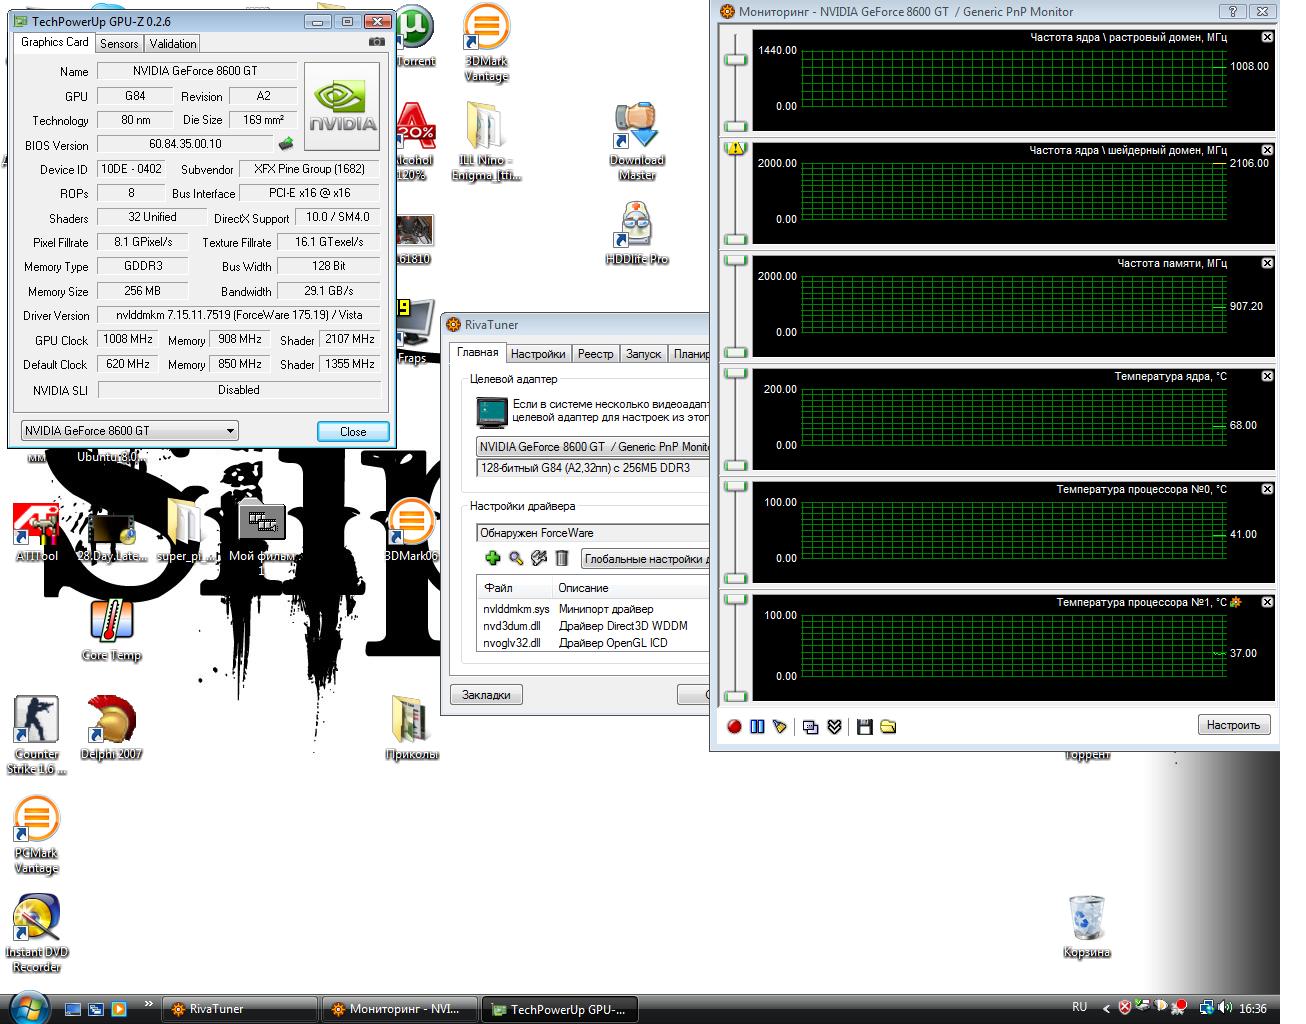
Task: Select the Главная tab in RivaTuner
Action: pos(477,352)
